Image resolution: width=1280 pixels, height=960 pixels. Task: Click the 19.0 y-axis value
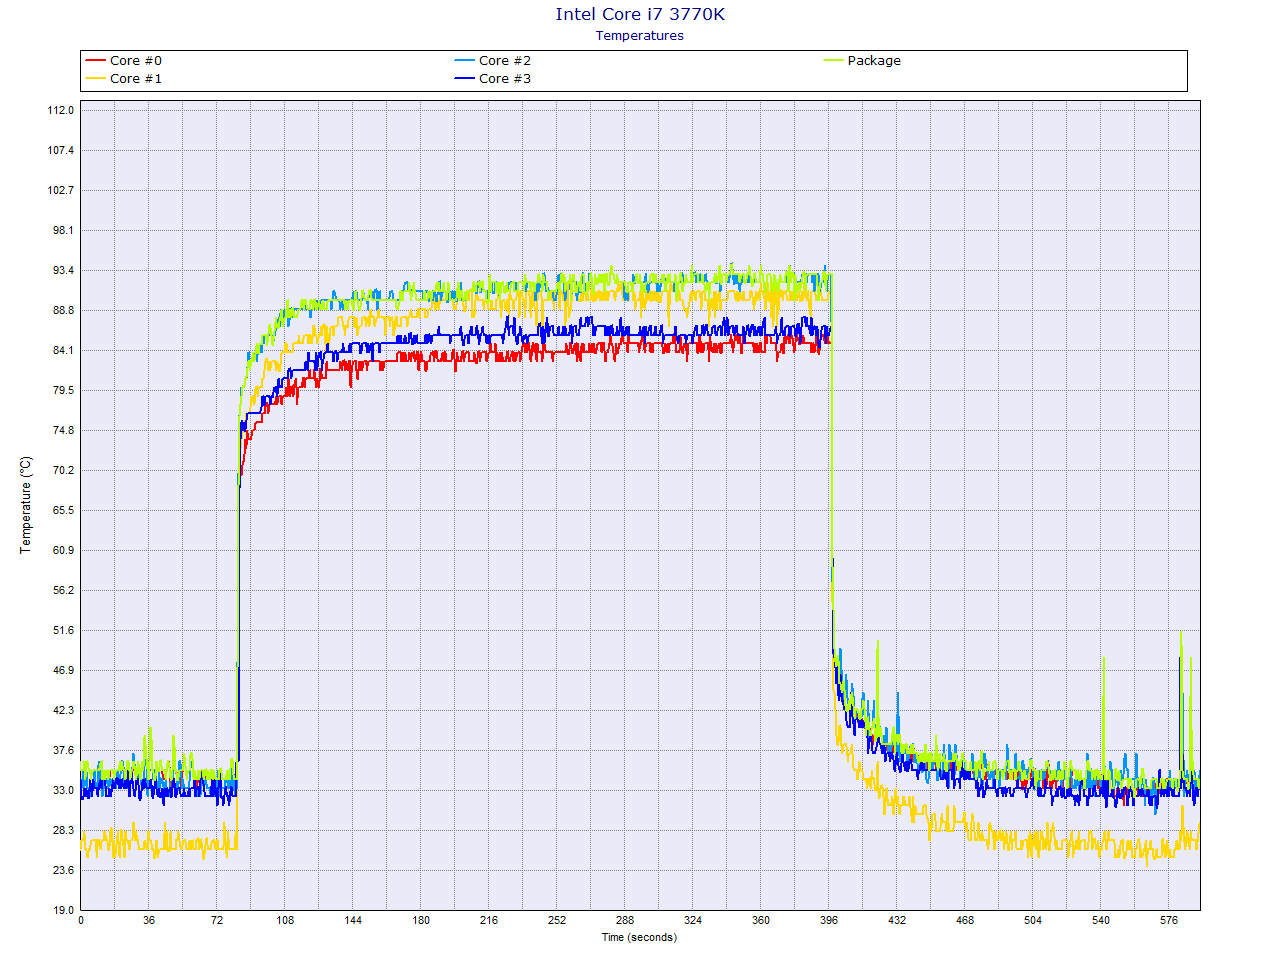click(64, 910)
